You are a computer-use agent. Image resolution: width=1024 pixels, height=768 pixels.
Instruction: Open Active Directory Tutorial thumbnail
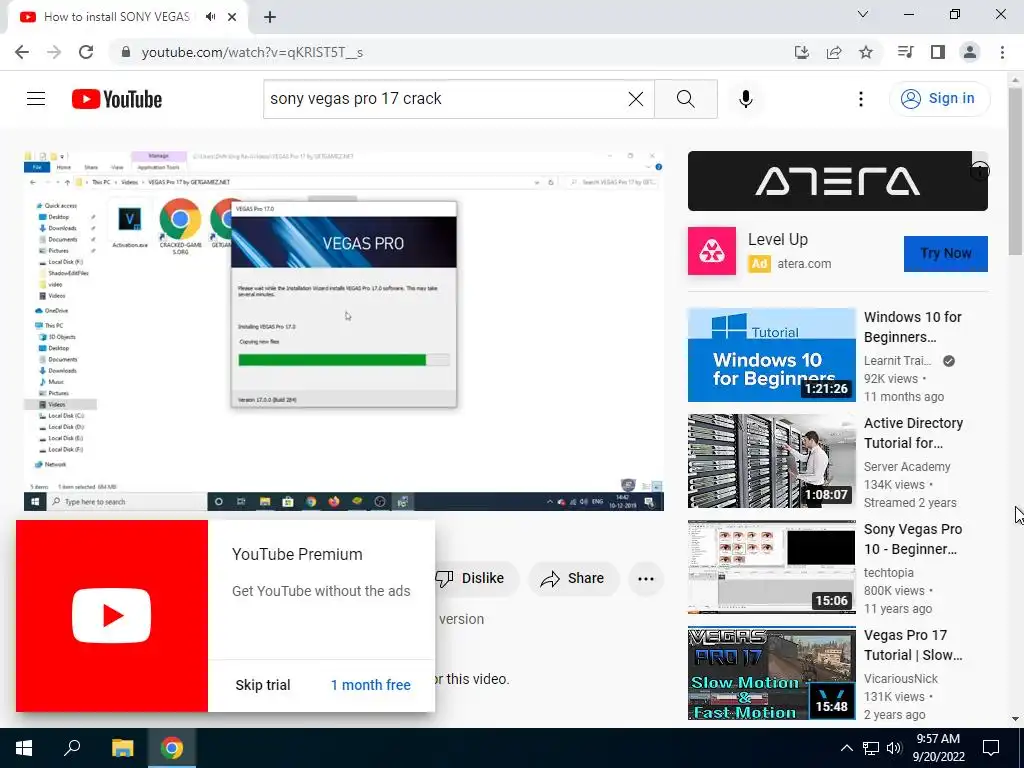771,461
